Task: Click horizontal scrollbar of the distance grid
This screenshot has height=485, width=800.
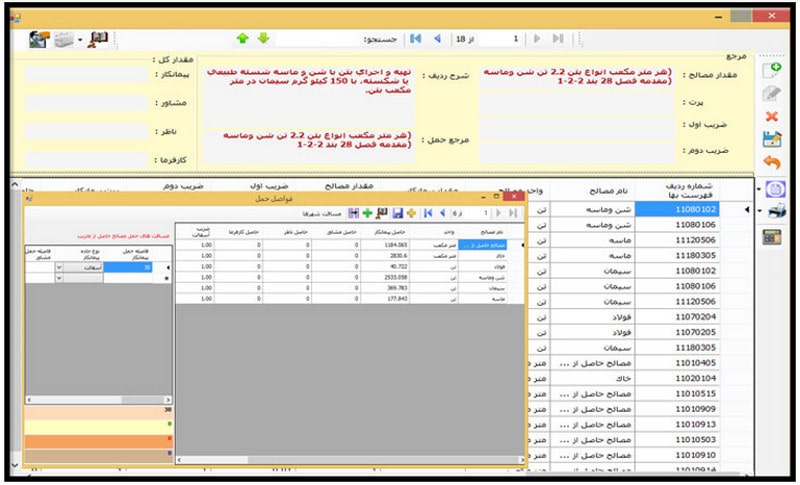Action: [98, 400]
